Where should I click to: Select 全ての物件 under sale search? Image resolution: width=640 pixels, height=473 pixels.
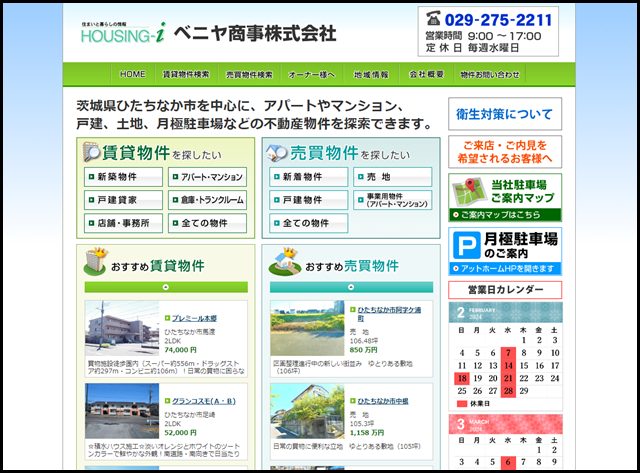click(309, 223)
